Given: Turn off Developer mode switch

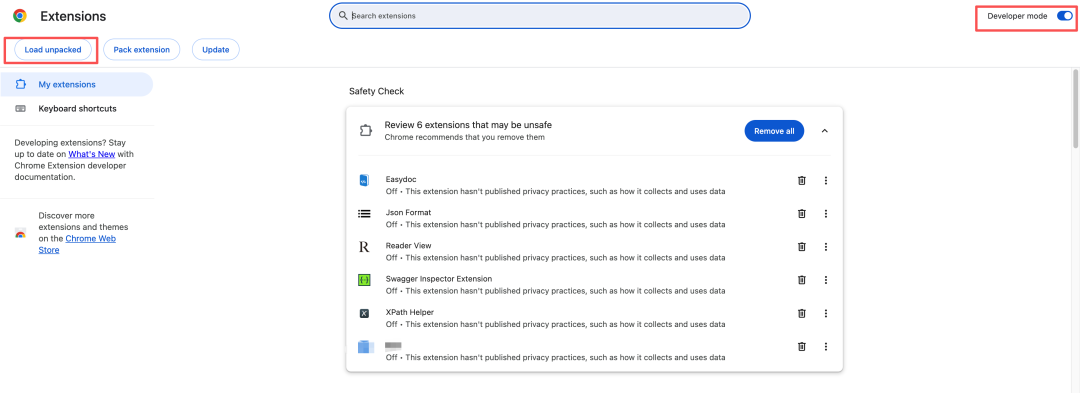Looking at the screenshot, I should pos(1064,16).
